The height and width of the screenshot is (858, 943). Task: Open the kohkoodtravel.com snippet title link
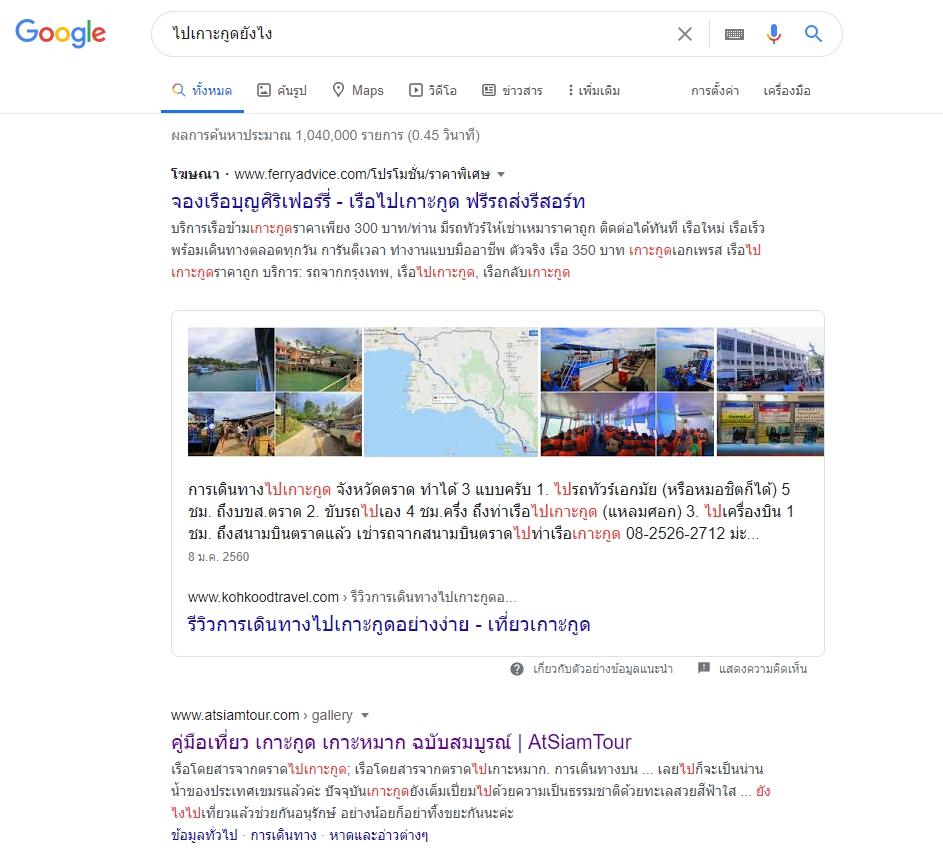389,625
